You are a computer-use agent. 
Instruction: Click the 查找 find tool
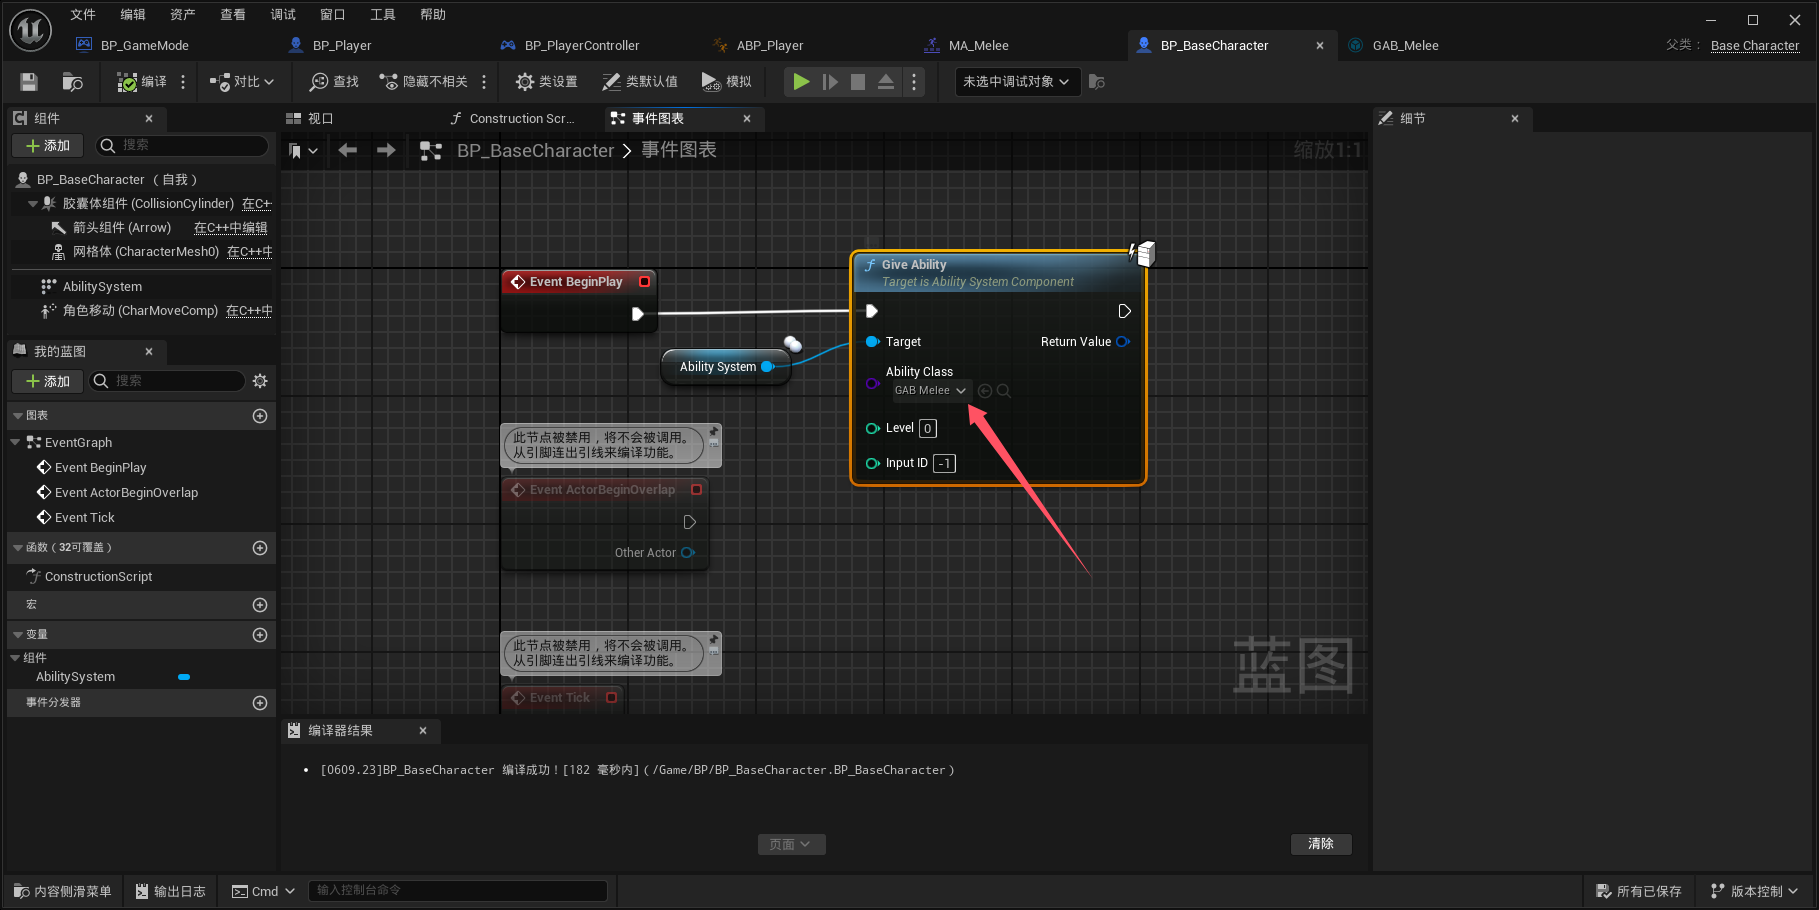[334, 82]
